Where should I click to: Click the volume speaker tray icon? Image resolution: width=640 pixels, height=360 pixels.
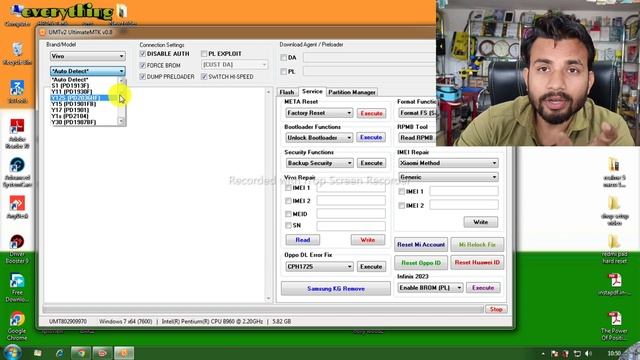588,353
